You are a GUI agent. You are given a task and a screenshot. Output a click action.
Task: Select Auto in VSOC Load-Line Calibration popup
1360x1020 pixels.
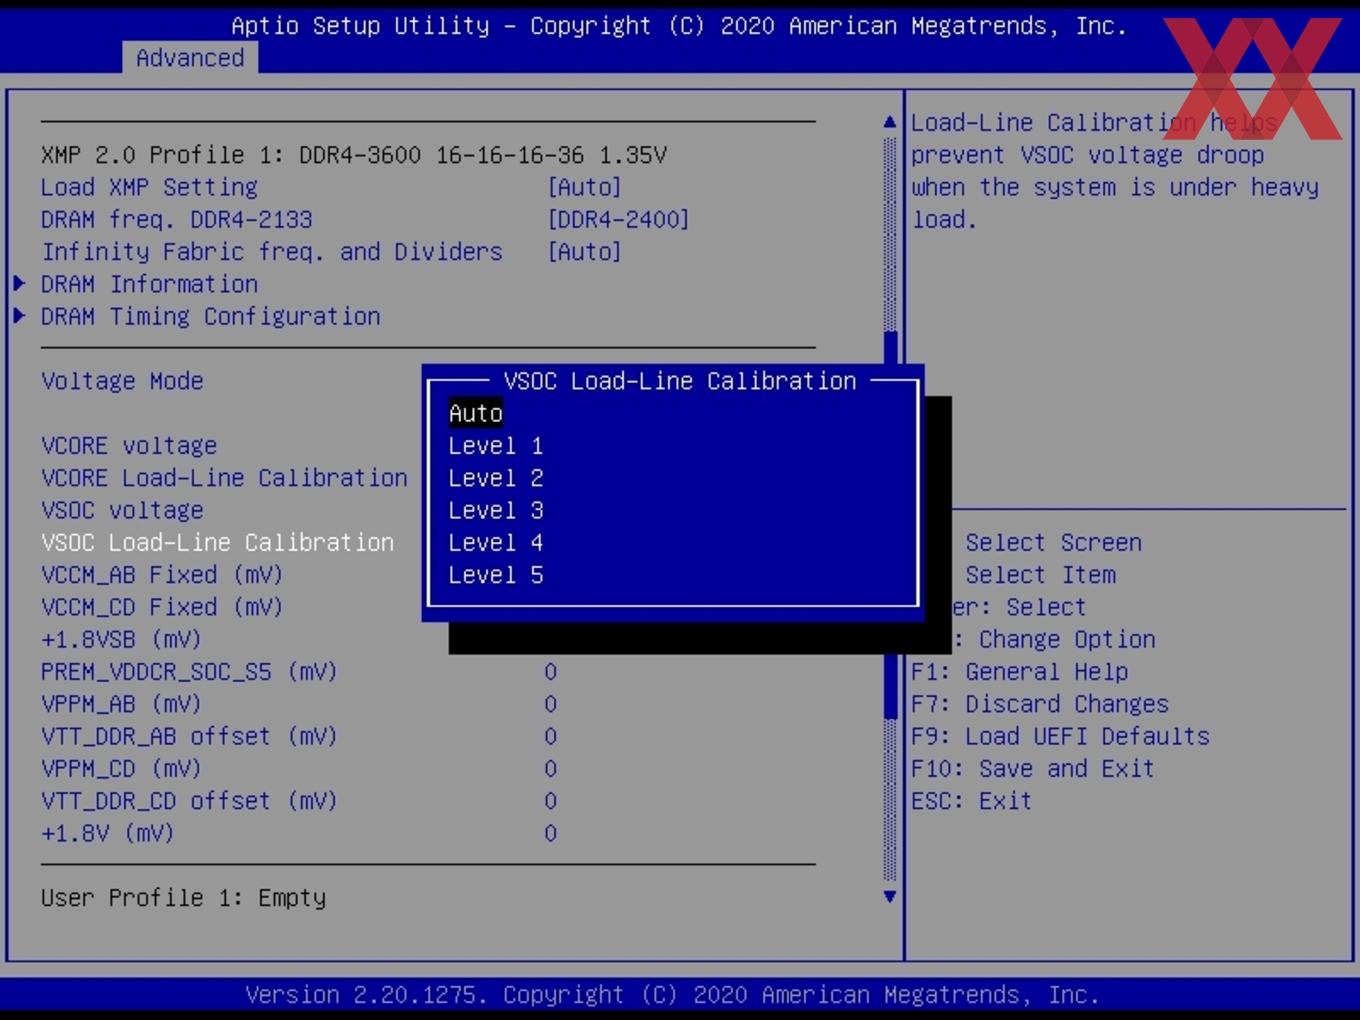point(476,413)
